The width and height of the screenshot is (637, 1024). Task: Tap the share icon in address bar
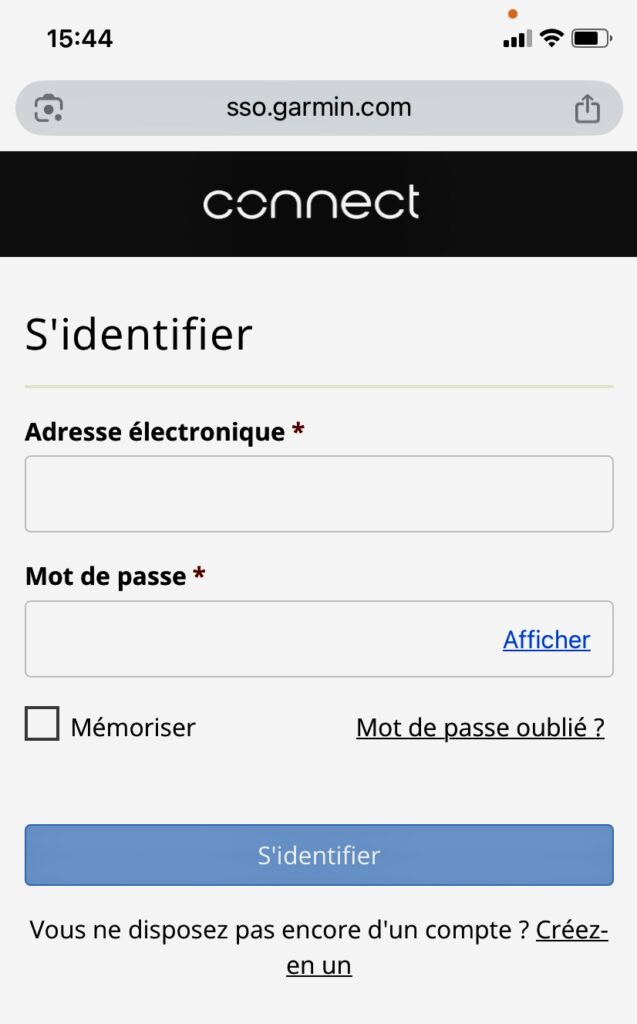click(588, 108)
